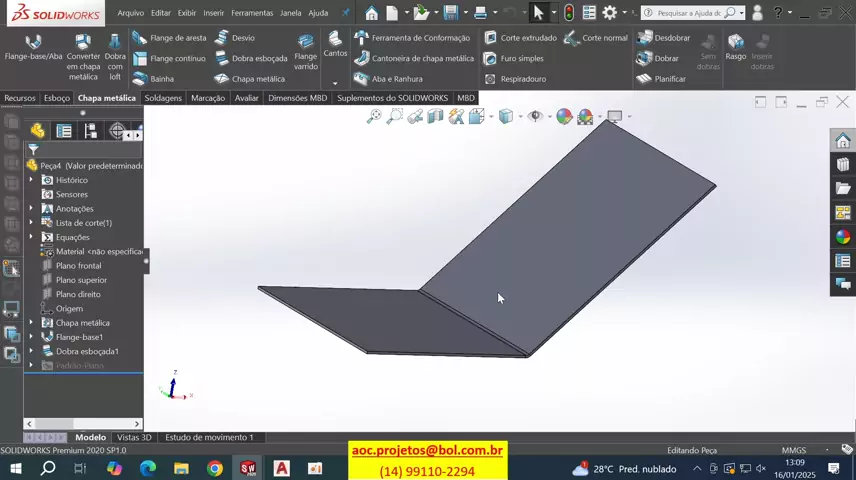The height and width of the screenshot is (480, 856).
Task: Open the Cantos dropdown arrow
Action: [x=335, y=83]
